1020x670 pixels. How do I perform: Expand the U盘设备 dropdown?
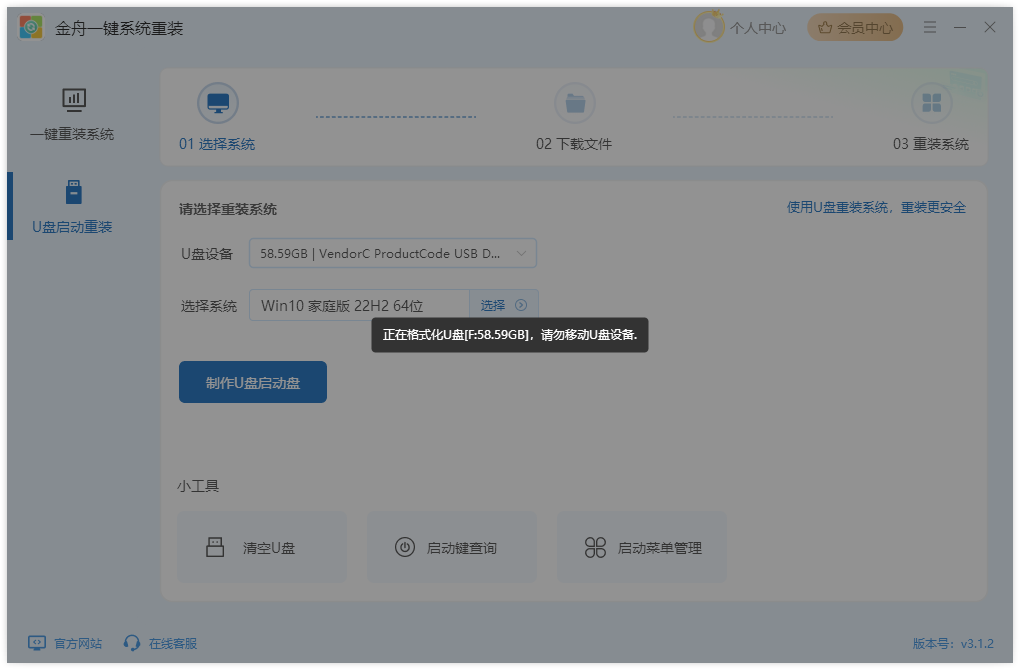click(393, 253)
